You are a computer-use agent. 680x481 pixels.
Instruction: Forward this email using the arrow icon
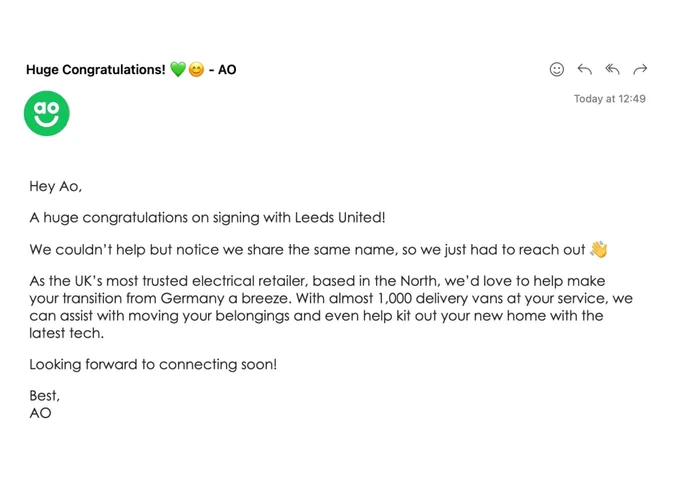(x=640, y=69)
